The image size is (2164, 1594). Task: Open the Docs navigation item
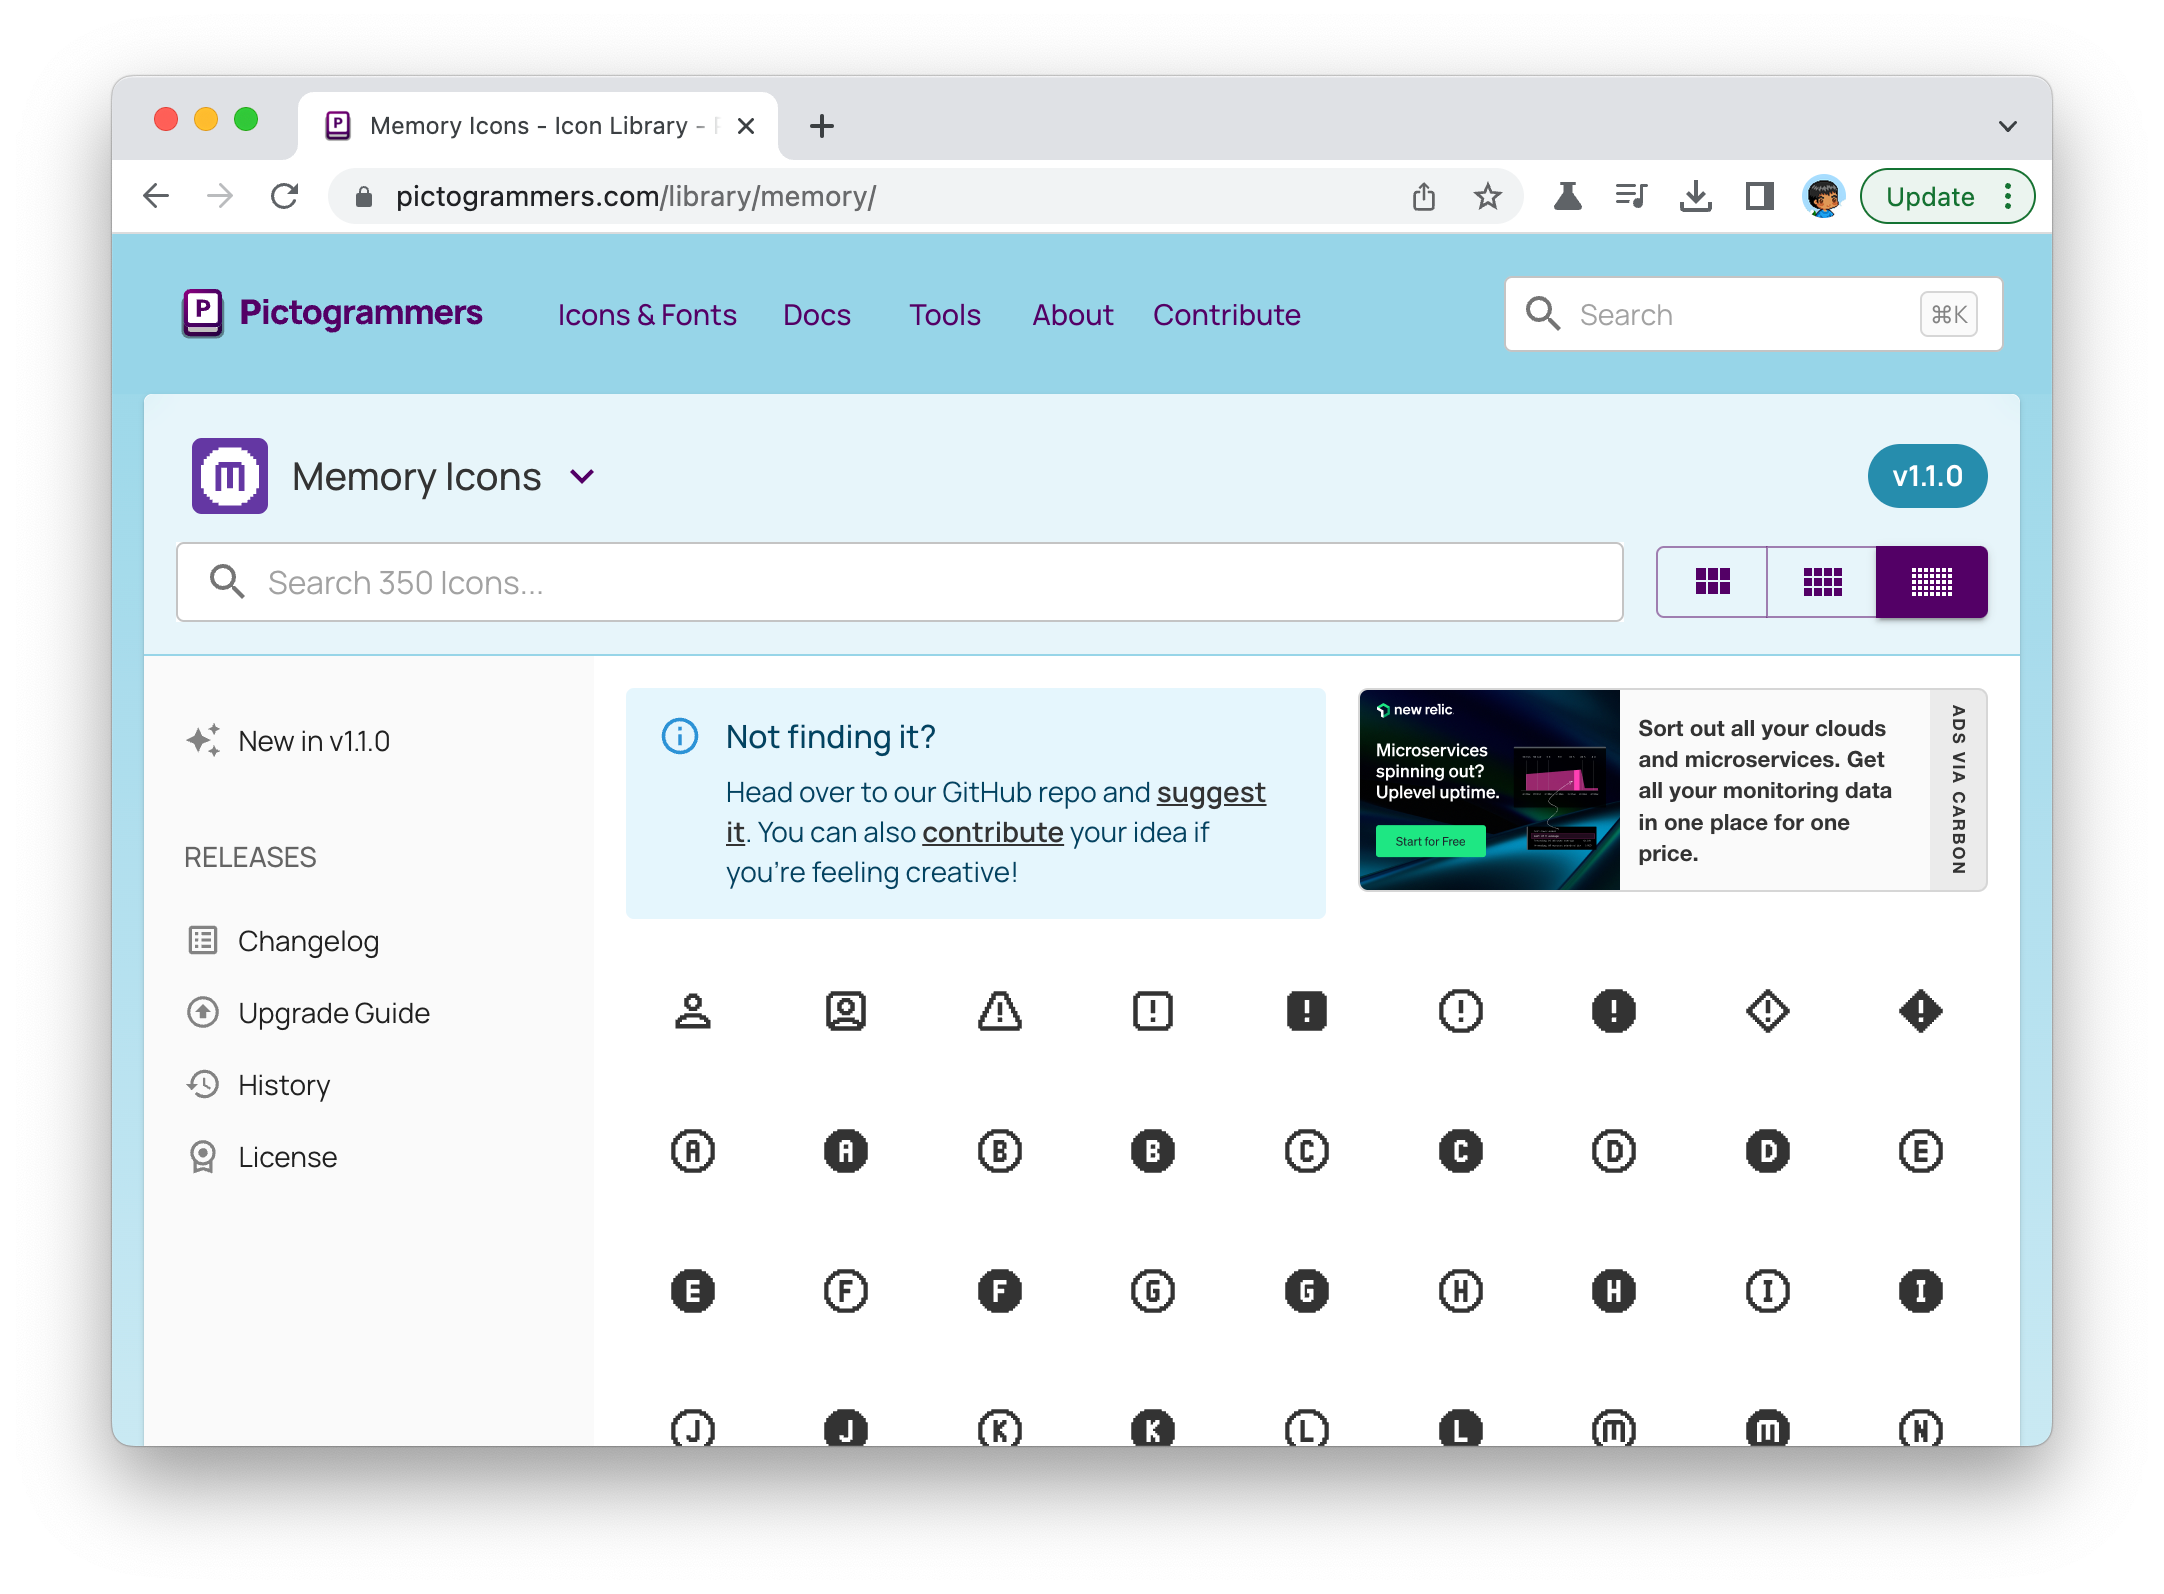[816, 315]
